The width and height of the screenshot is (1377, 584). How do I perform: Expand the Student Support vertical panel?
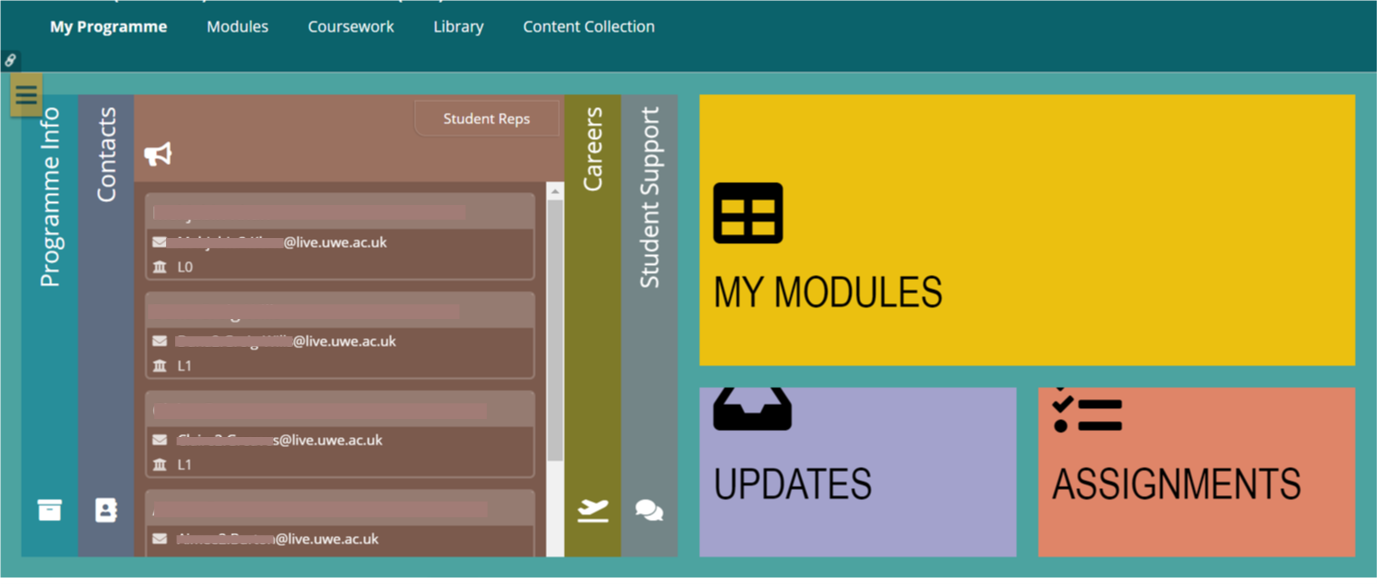(x=649, y=200)
